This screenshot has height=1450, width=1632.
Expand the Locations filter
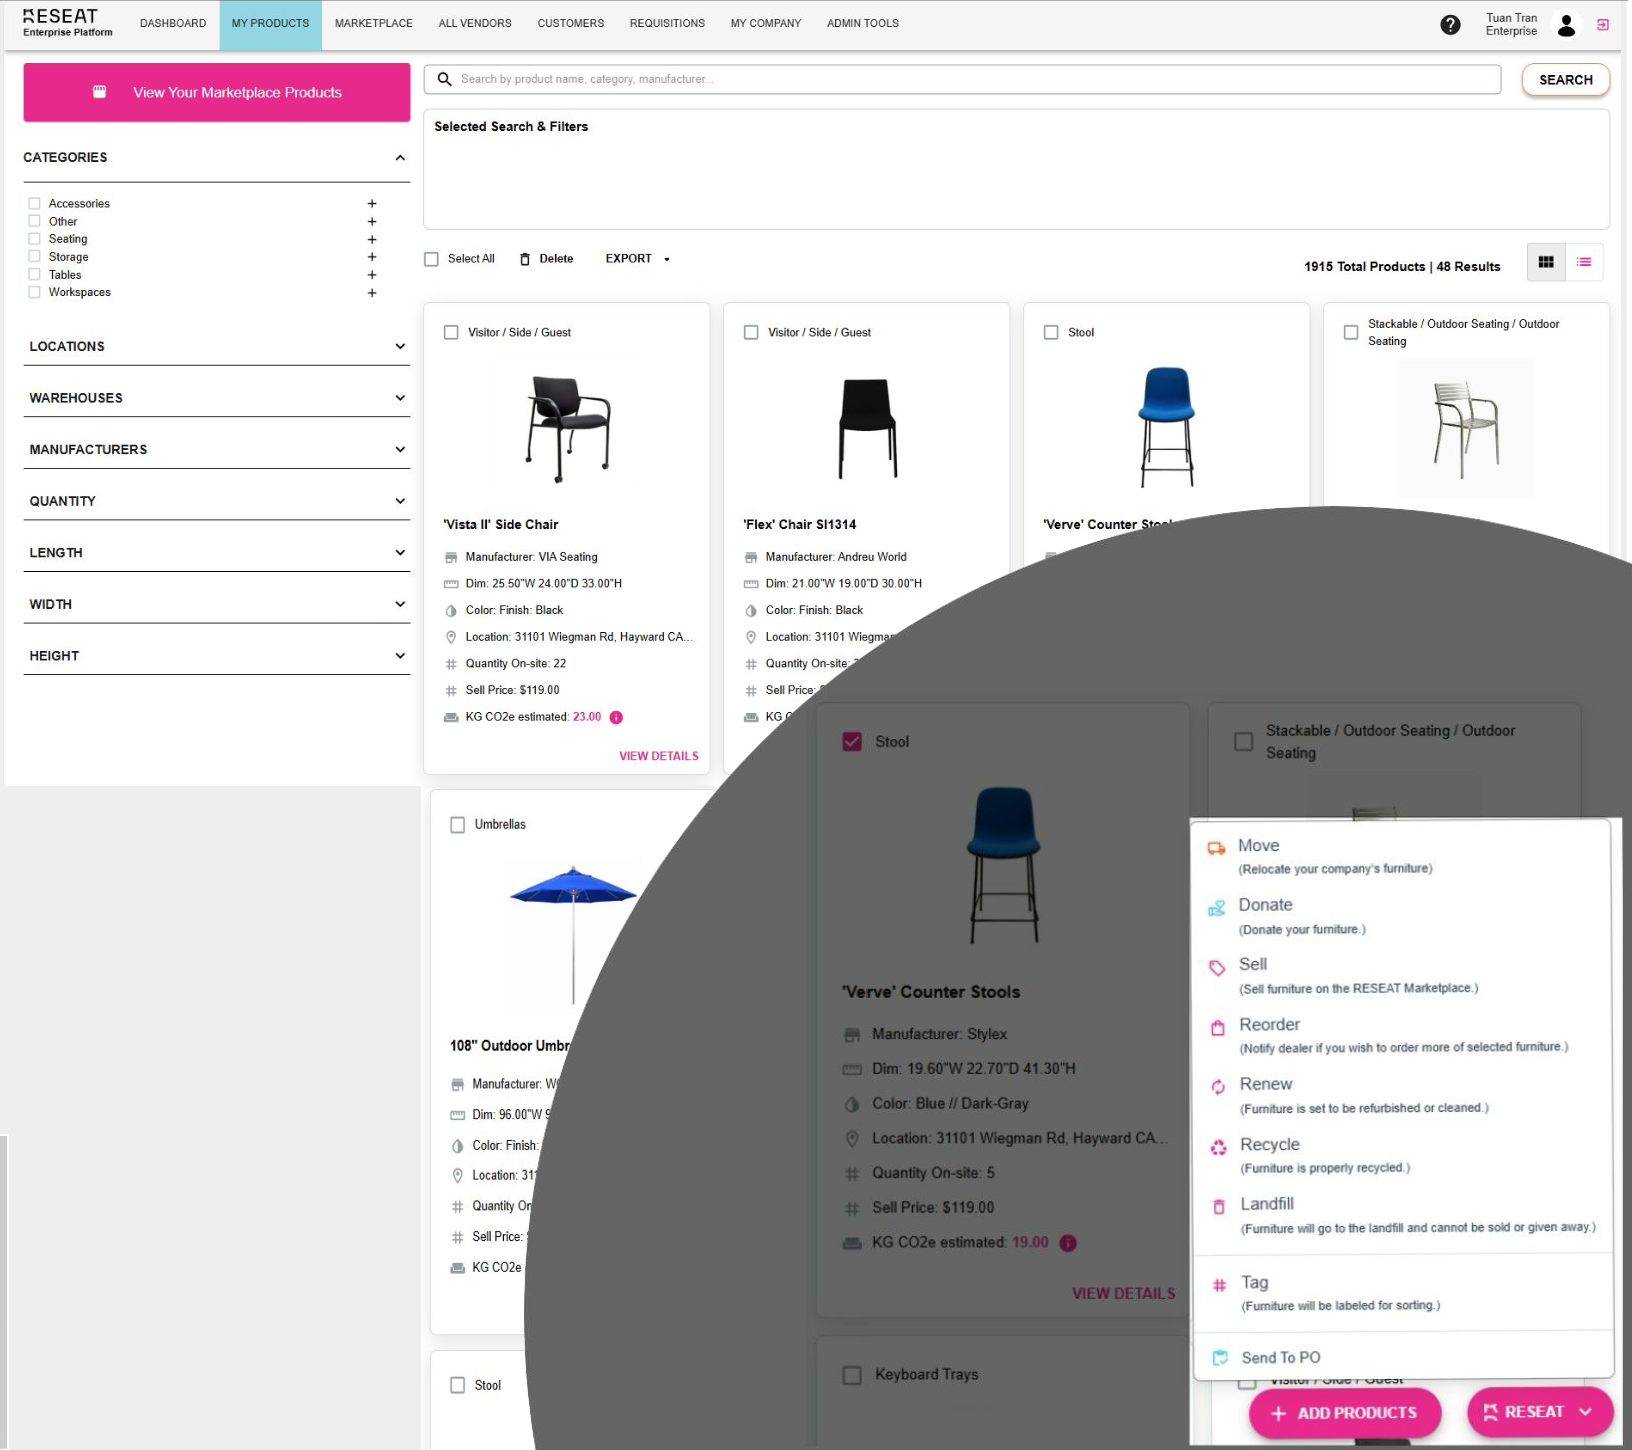coord(400,346)
